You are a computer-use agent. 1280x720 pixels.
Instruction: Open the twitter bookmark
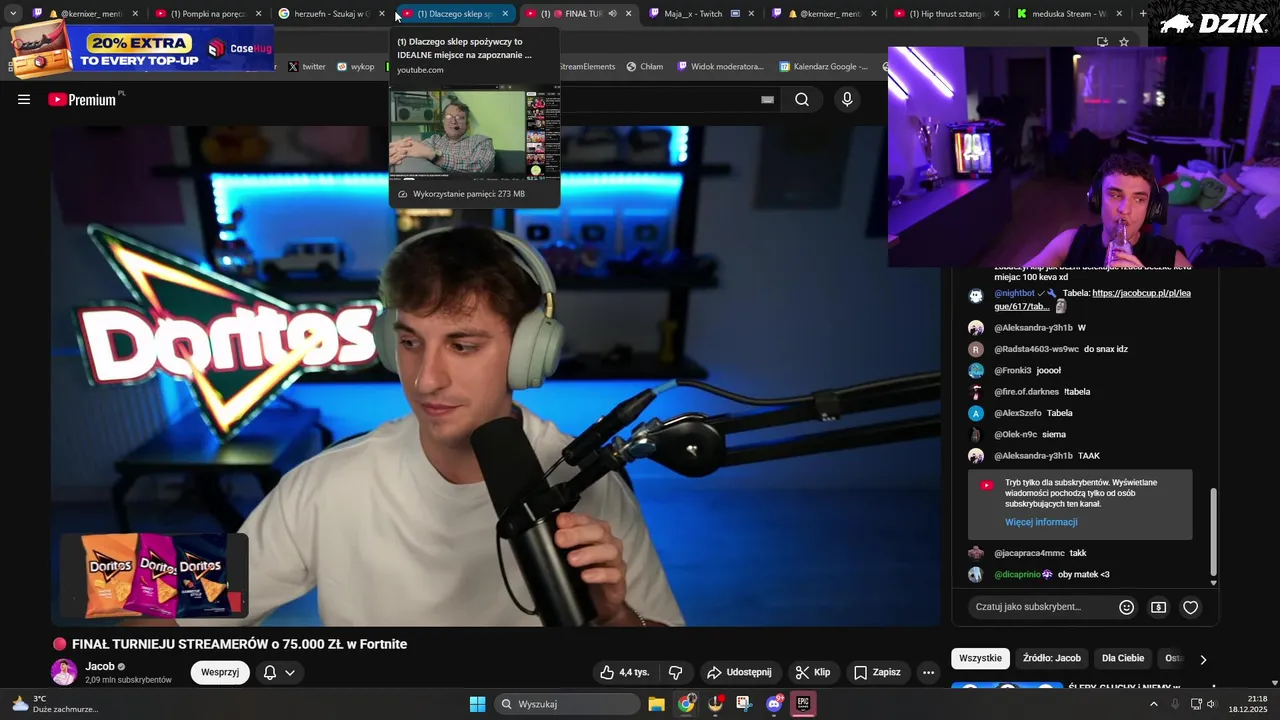[306, 67]
